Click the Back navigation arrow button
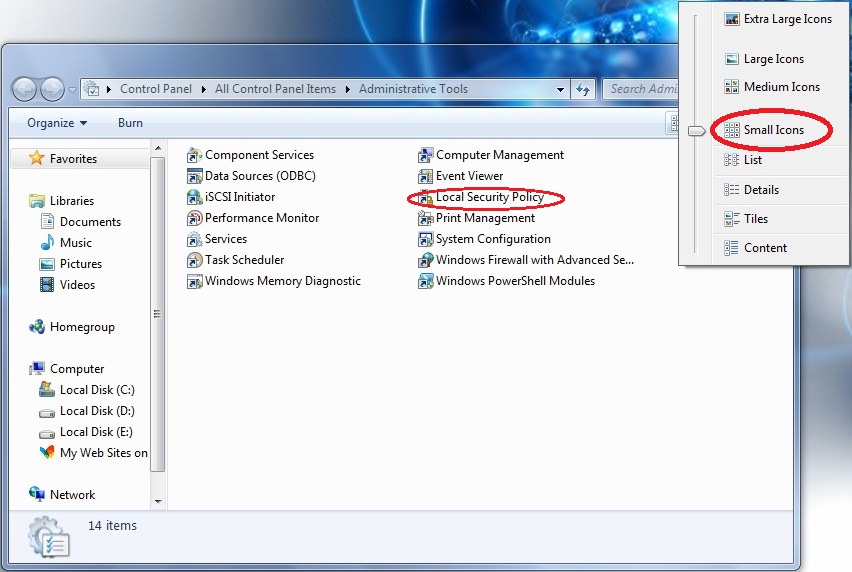Screen dimensions: 852x572 click(x=24, y=90)
